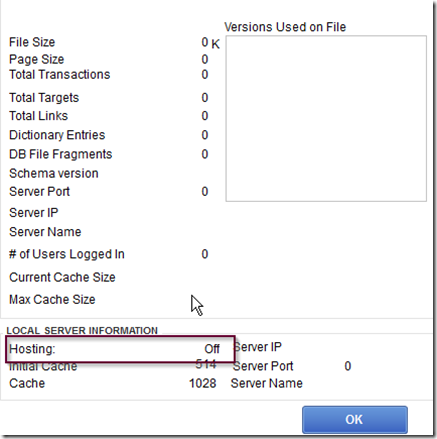Select the Hosting Off value
The image size is (437, 439).
pos(212,349)
